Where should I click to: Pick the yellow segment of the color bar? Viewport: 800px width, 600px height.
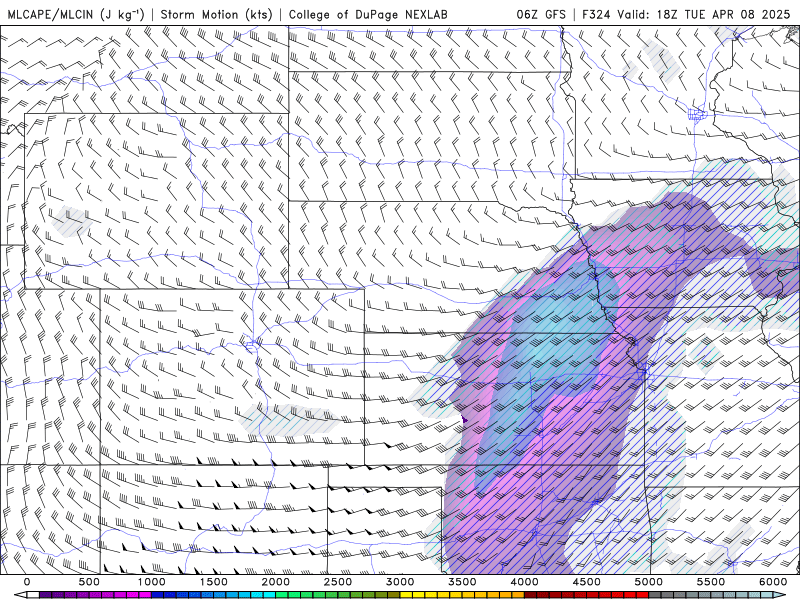pos(407,595)
